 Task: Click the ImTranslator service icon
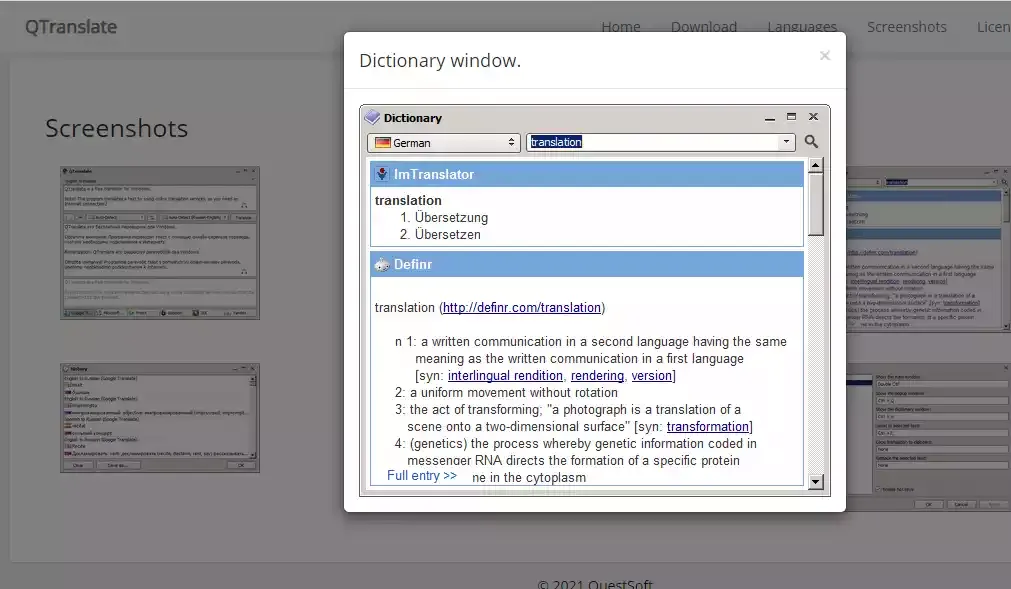coord(382,174)
